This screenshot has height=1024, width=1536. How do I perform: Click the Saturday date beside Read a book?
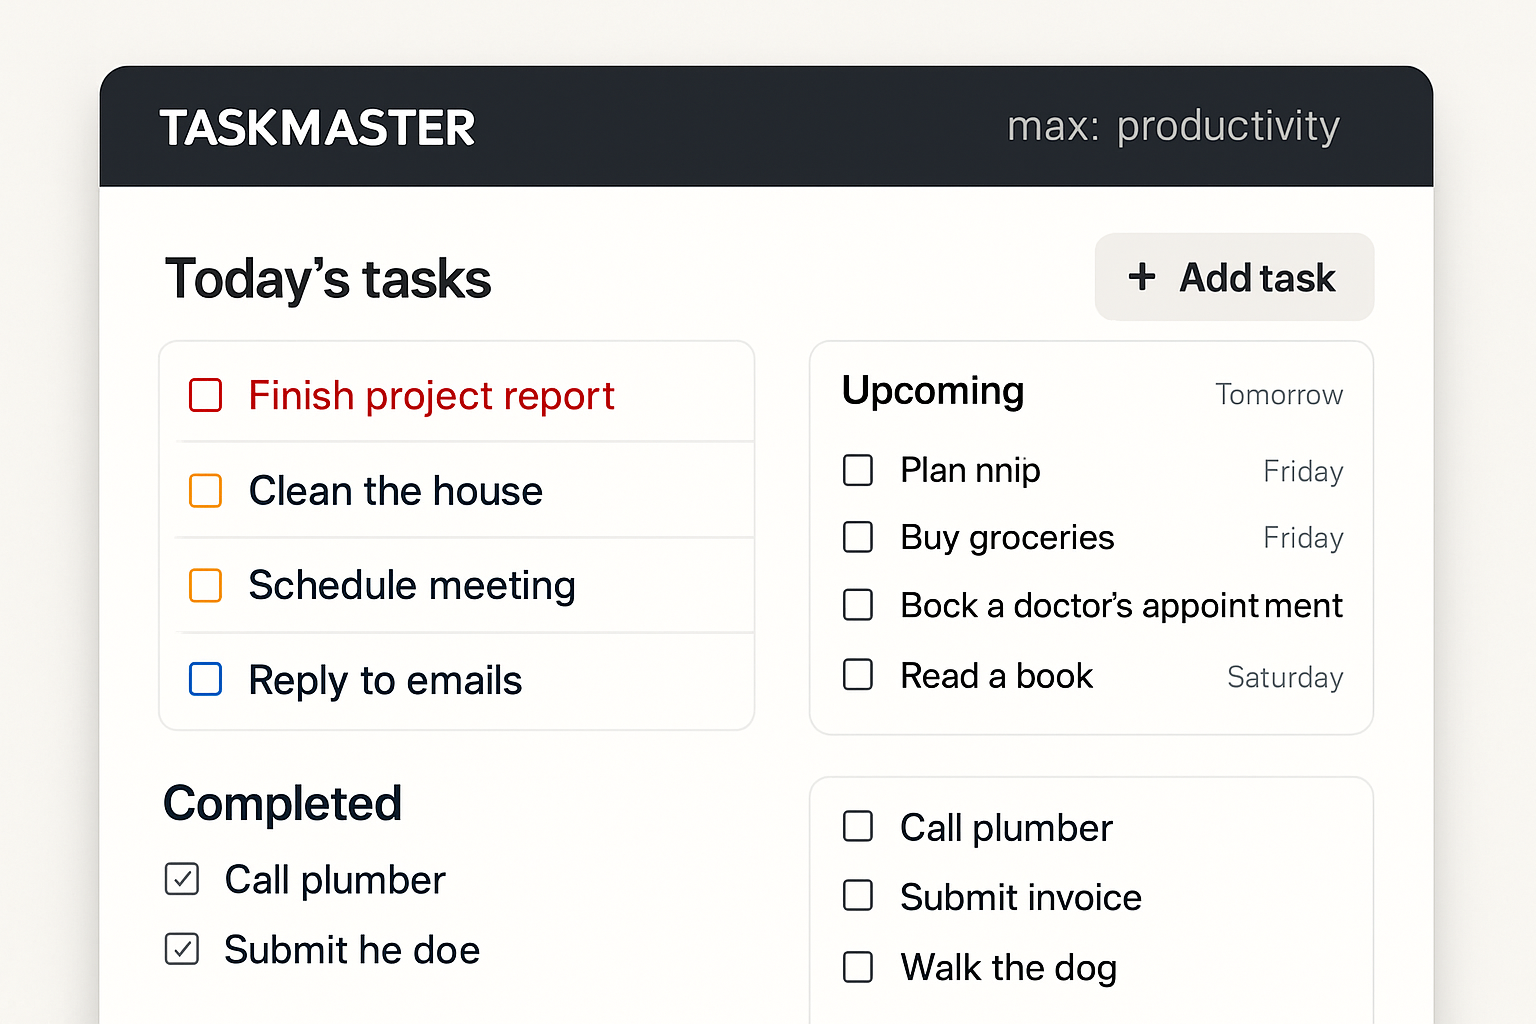coord(1285,677)
